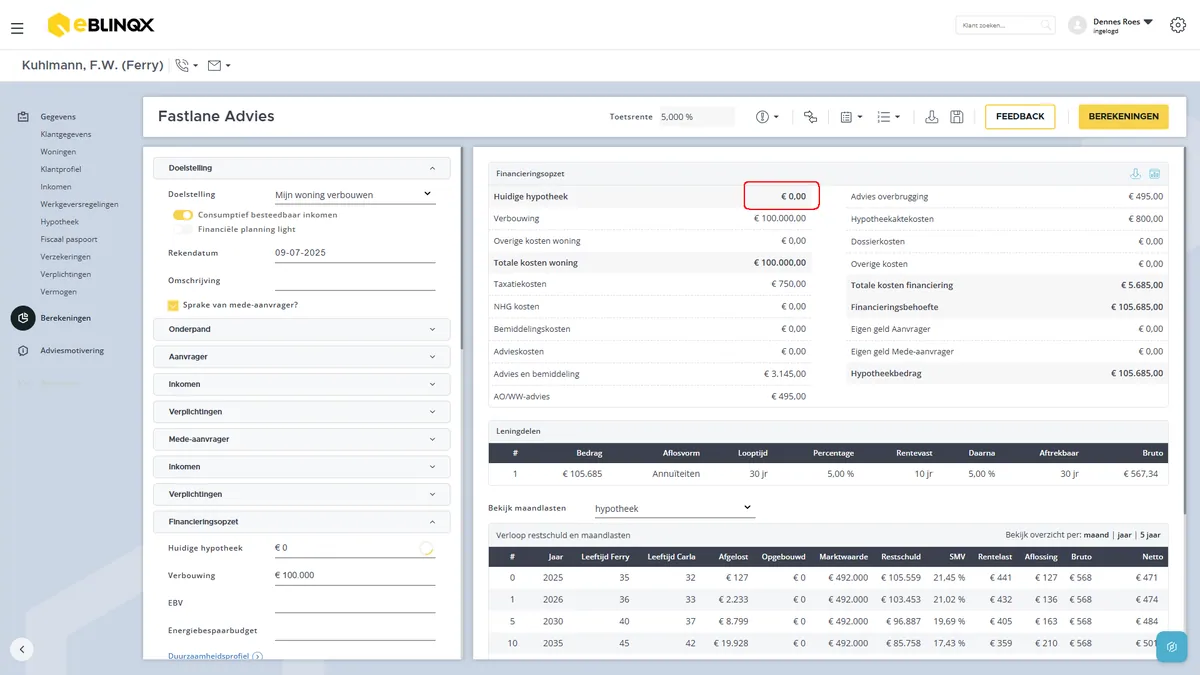The image size is (1200, 675).
Task: Show overview per maand
Action: [1095, 535]
